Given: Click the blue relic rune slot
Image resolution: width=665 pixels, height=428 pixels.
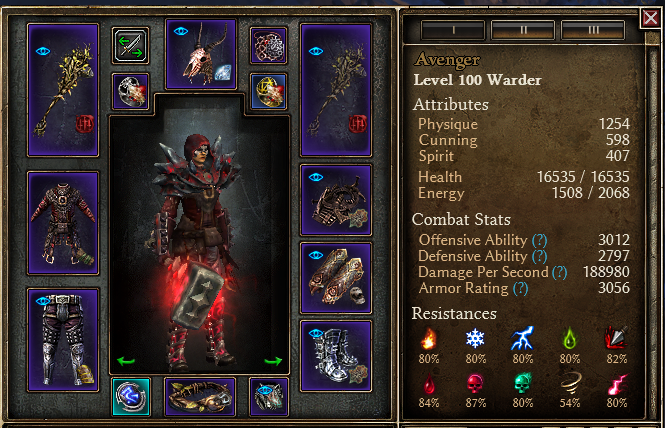Looking at the screenshot, I should (131, 397).
